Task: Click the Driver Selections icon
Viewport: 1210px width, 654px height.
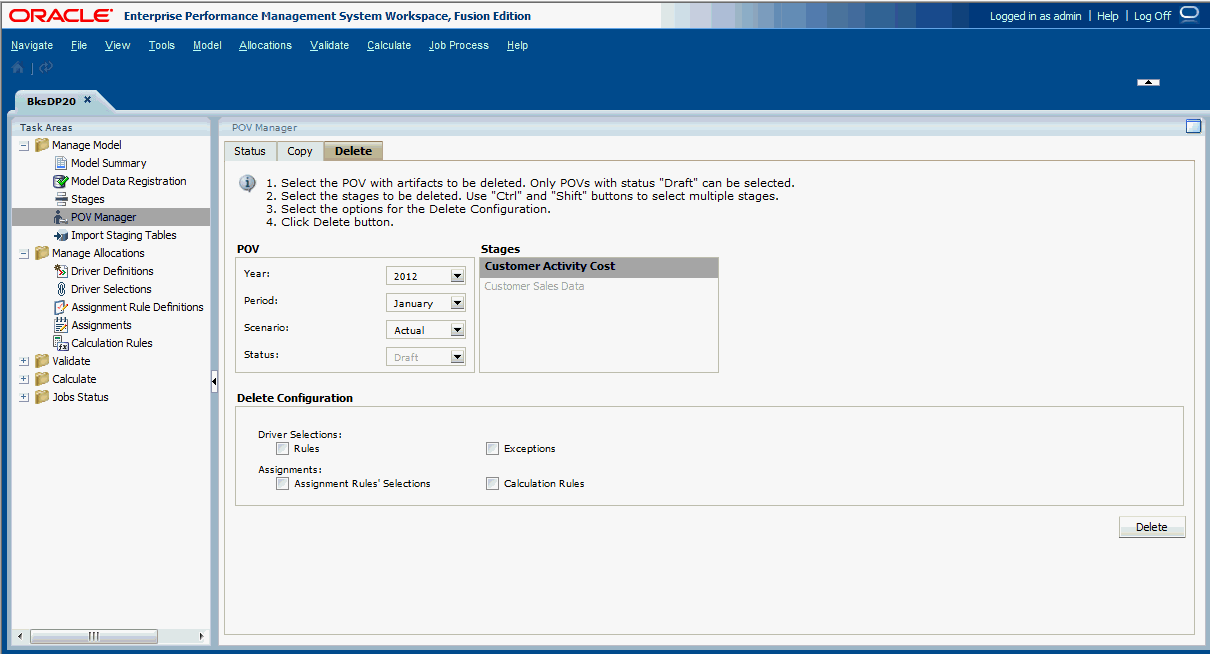Action: coord(61,289)
